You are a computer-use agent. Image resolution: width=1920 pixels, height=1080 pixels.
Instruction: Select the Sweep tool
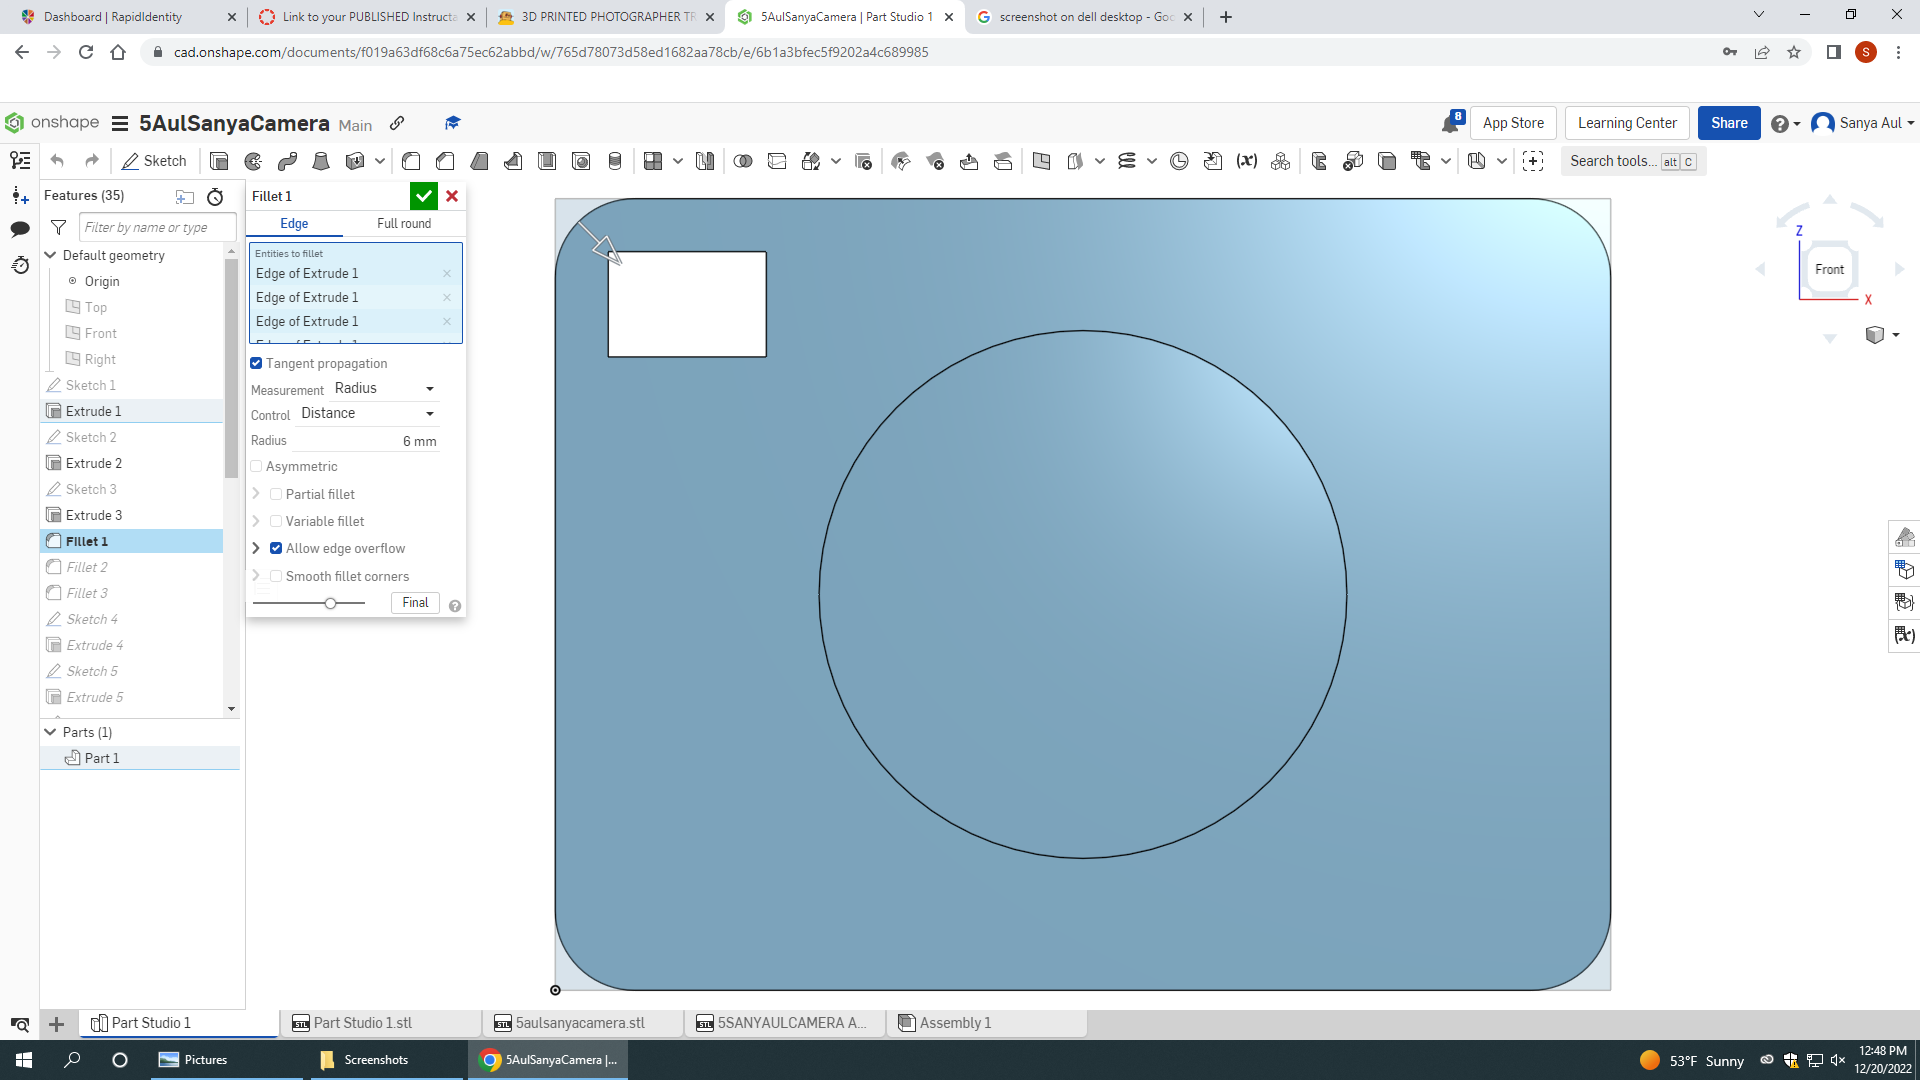(x=287, y=161)
